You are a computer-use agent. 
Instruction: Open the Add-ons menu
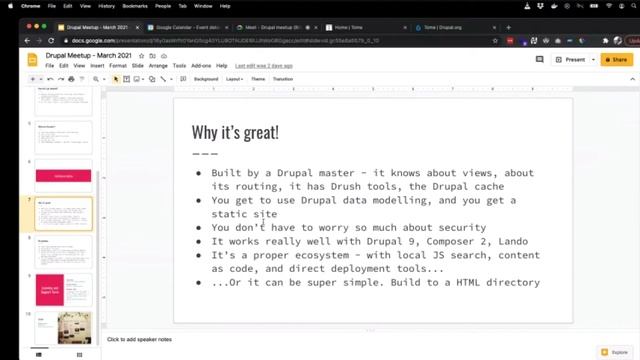pyautogui.click(x=201, y=66)
